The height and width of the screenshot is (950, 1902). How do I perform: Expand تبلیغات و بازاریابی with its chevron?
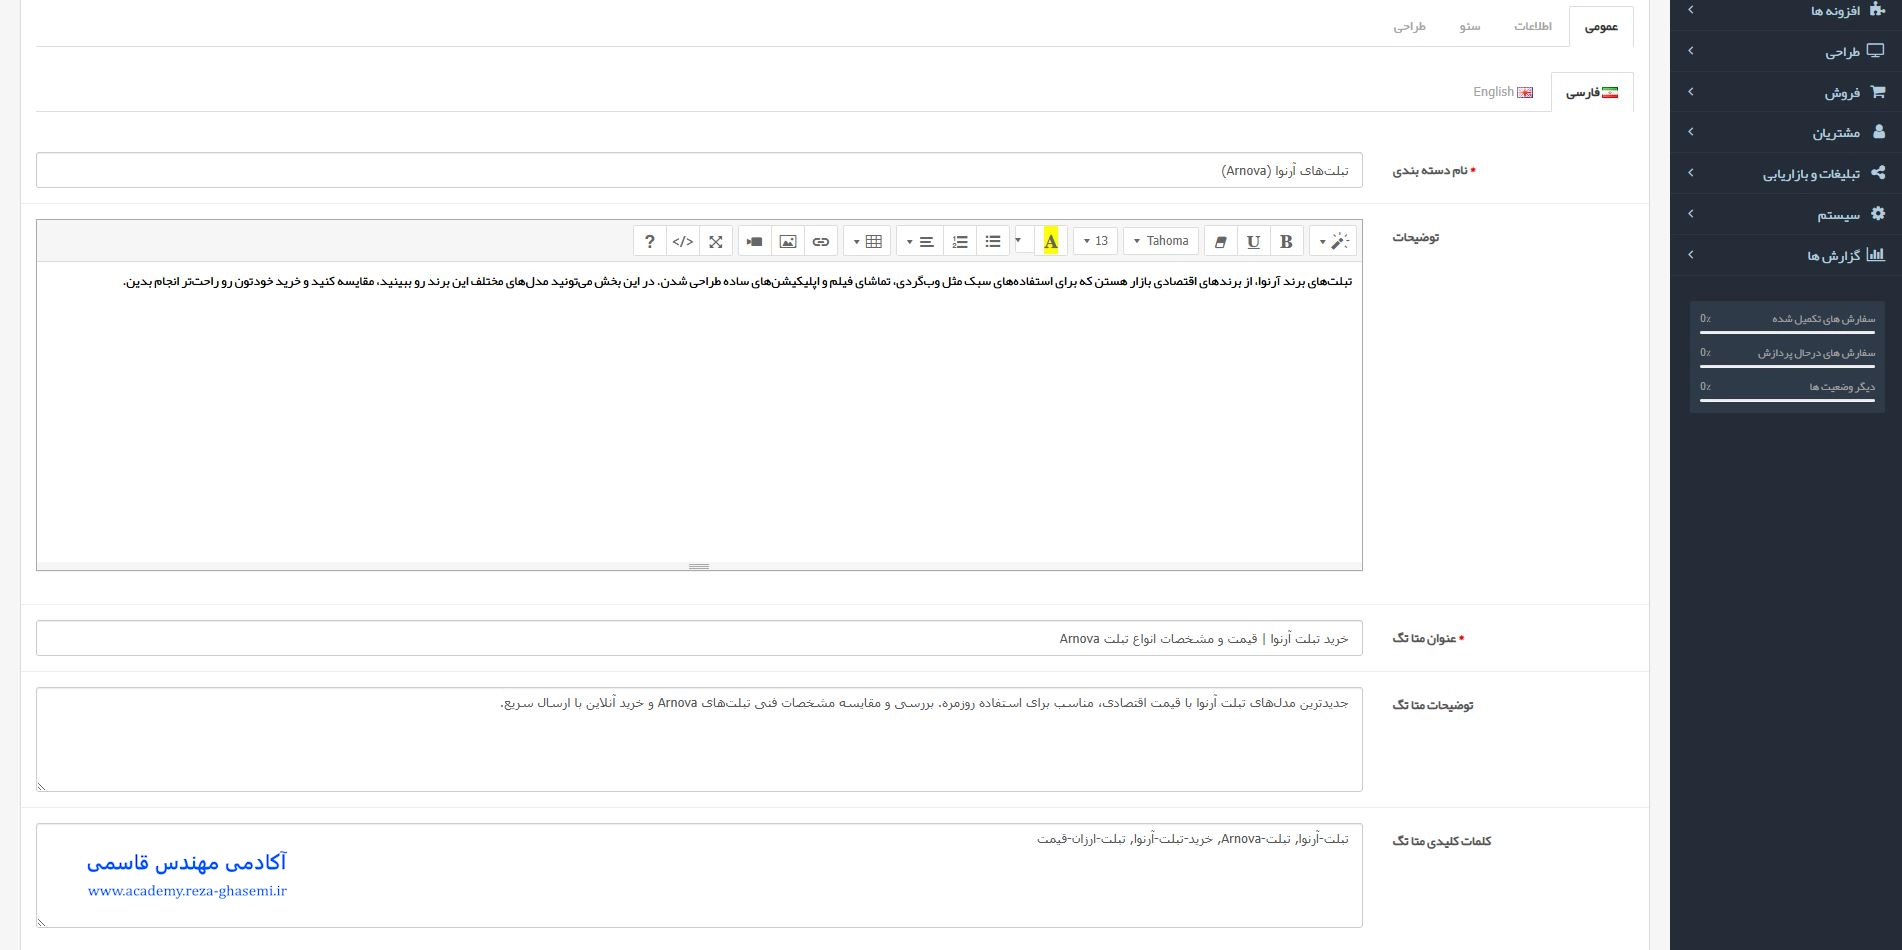(x=1691, y=172)
